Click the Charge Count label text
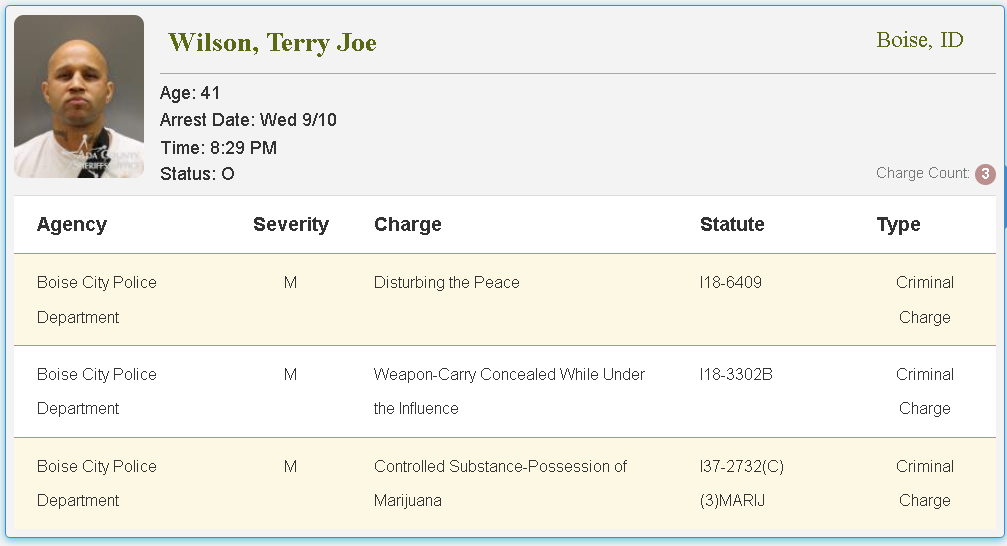The height and width of the screenshot is (546, 1007). [923, 173]
